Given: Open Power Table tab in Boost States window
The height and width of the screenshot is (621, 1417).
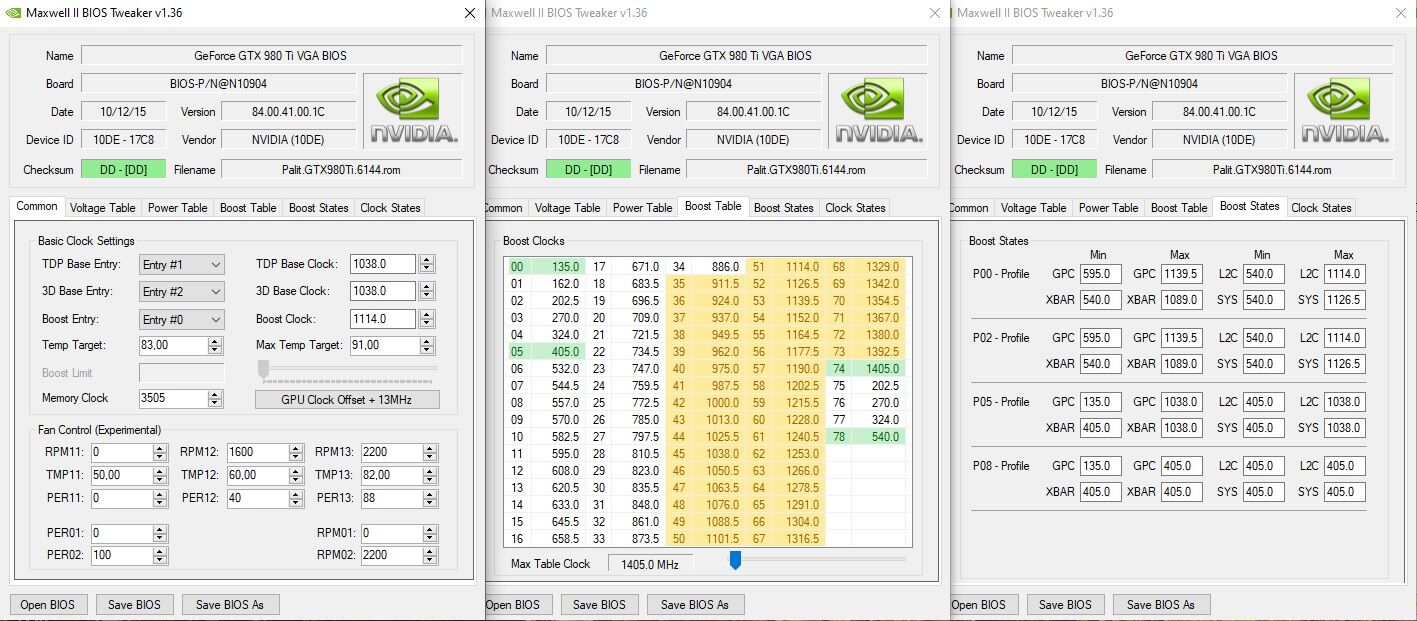Looking at the screenshot, I should tap(1109, 208).
